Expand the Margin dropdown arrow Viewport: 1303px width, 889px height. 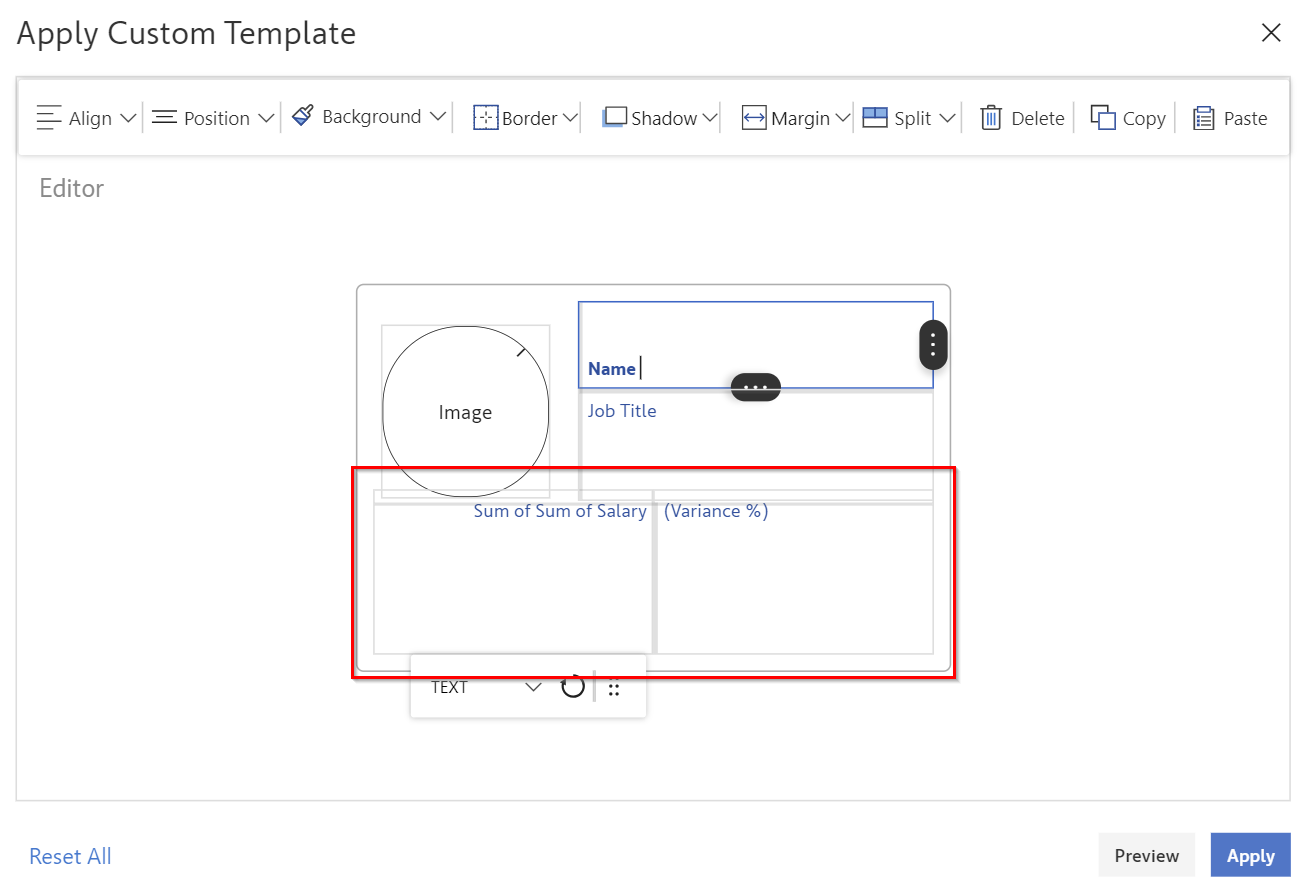(x=842, y=118)
